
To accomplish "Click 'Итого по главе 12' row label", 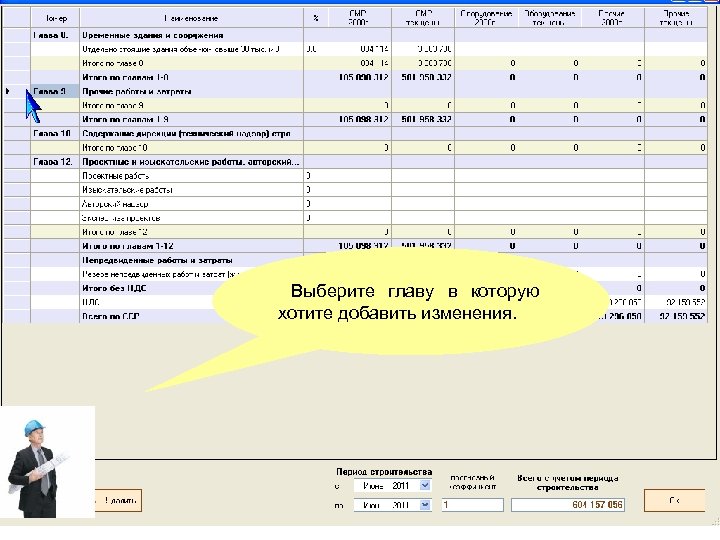I will coord(115,232).
